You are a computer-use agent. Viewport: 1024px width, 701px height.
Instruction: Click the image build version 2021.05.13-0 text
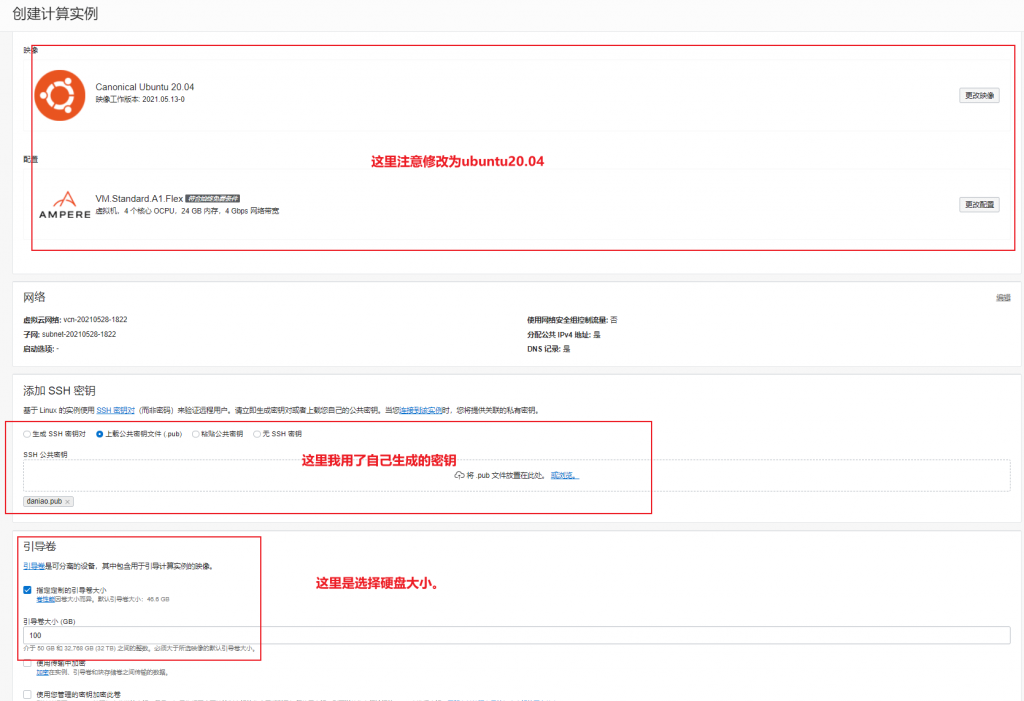pyautogui.click(x=163, y=99)
